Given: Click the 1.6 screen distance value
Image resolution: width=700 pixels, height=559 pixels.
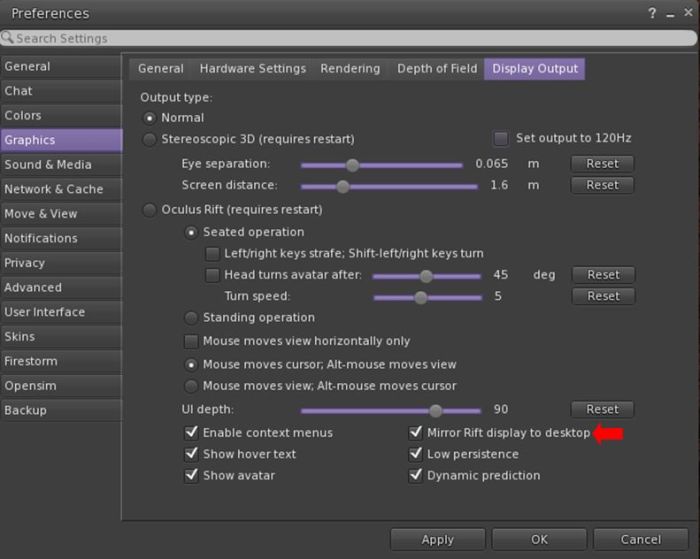Looking at the screenshot, I should (x=499, y=185).
